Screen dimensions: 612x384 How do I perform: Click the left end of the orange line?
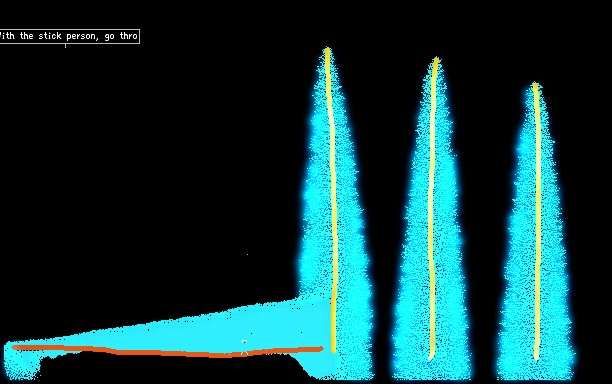(14, 347)
